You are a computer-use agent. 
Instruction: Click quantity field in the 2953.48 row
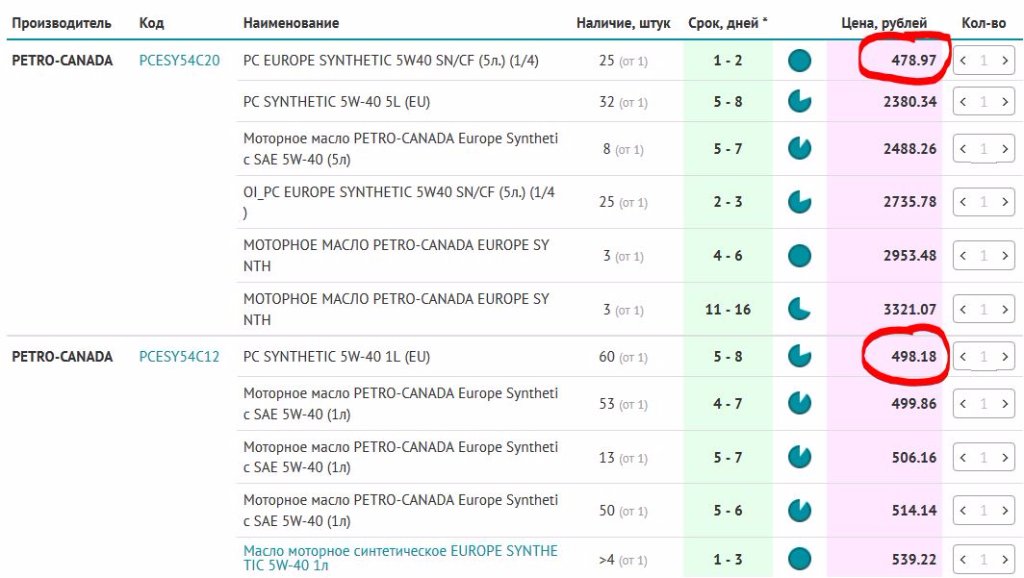point(984,255)
